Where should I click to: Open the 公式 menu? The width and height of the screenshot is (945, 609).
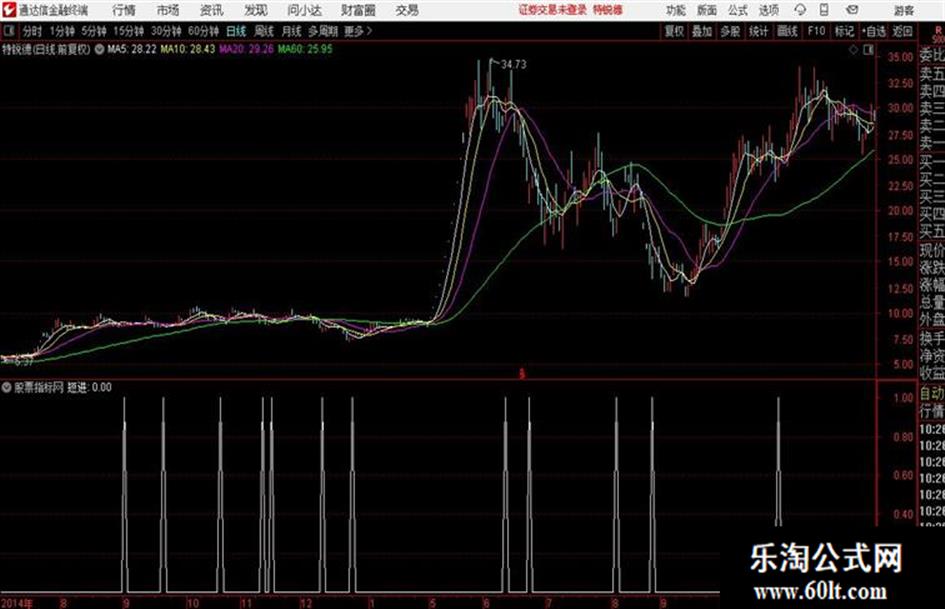click(x=737, y=10)
